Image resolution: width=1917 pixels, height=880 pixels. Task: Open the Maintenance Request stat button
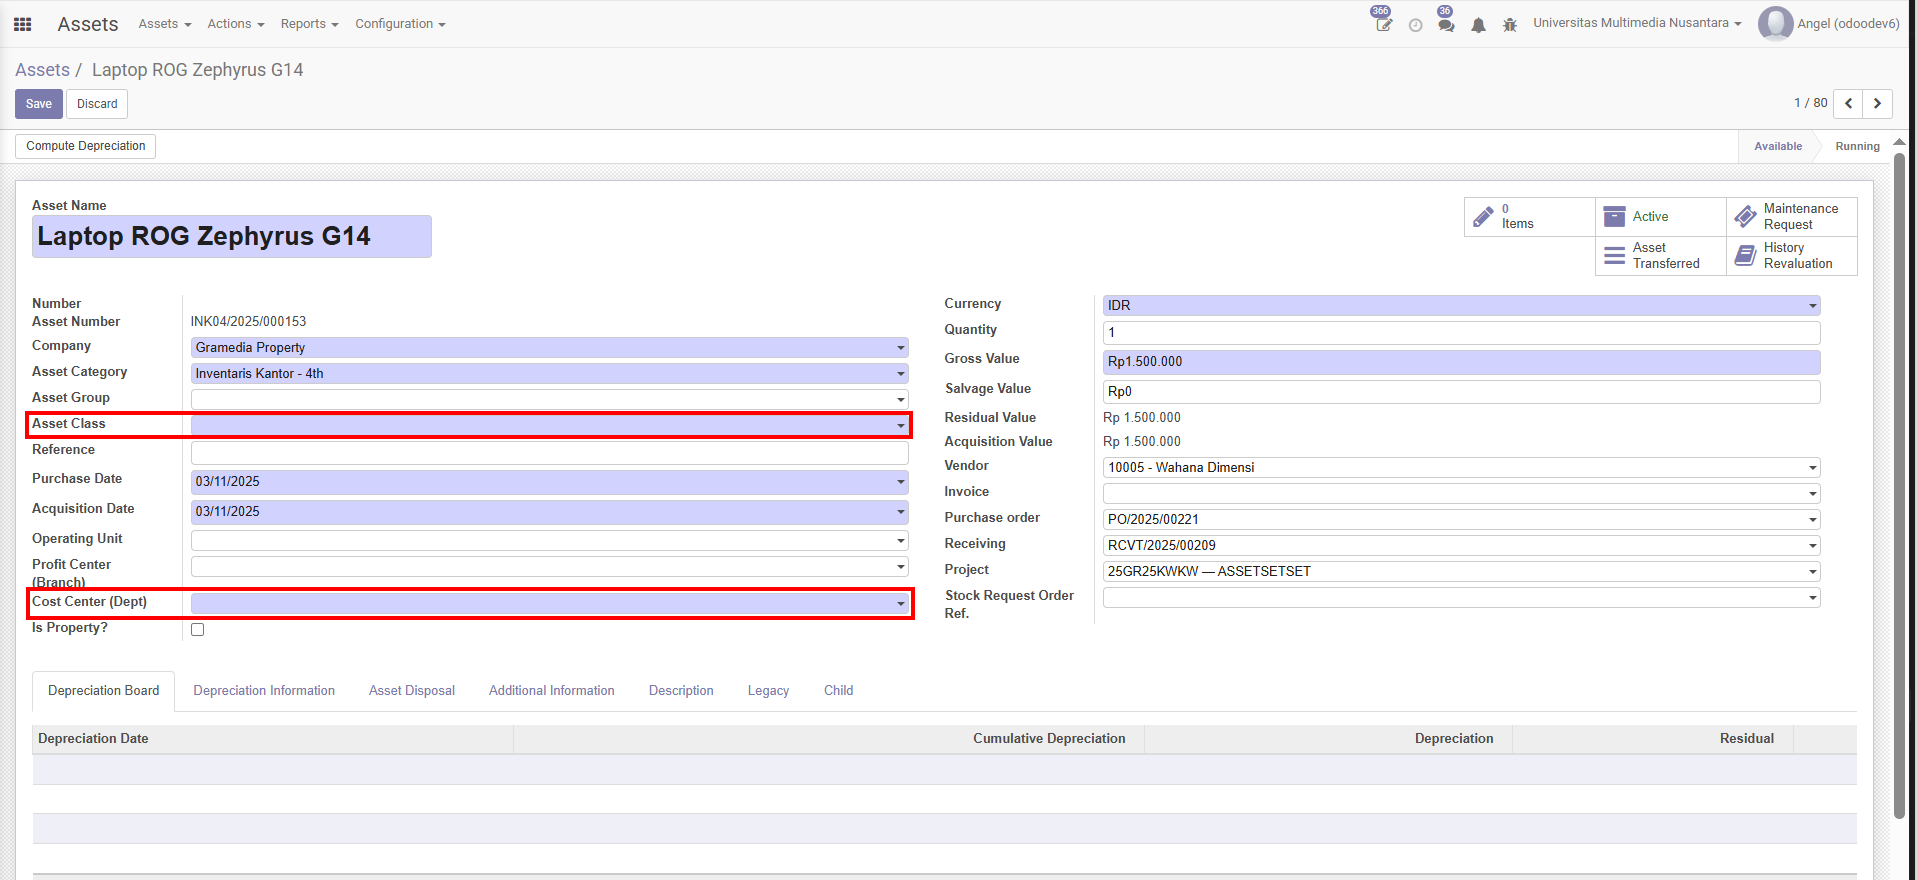pos(1791,217)
